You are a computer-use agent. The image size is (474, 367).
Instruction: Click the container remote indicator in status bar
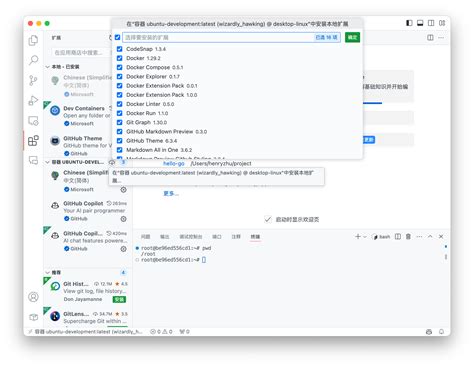86,332
